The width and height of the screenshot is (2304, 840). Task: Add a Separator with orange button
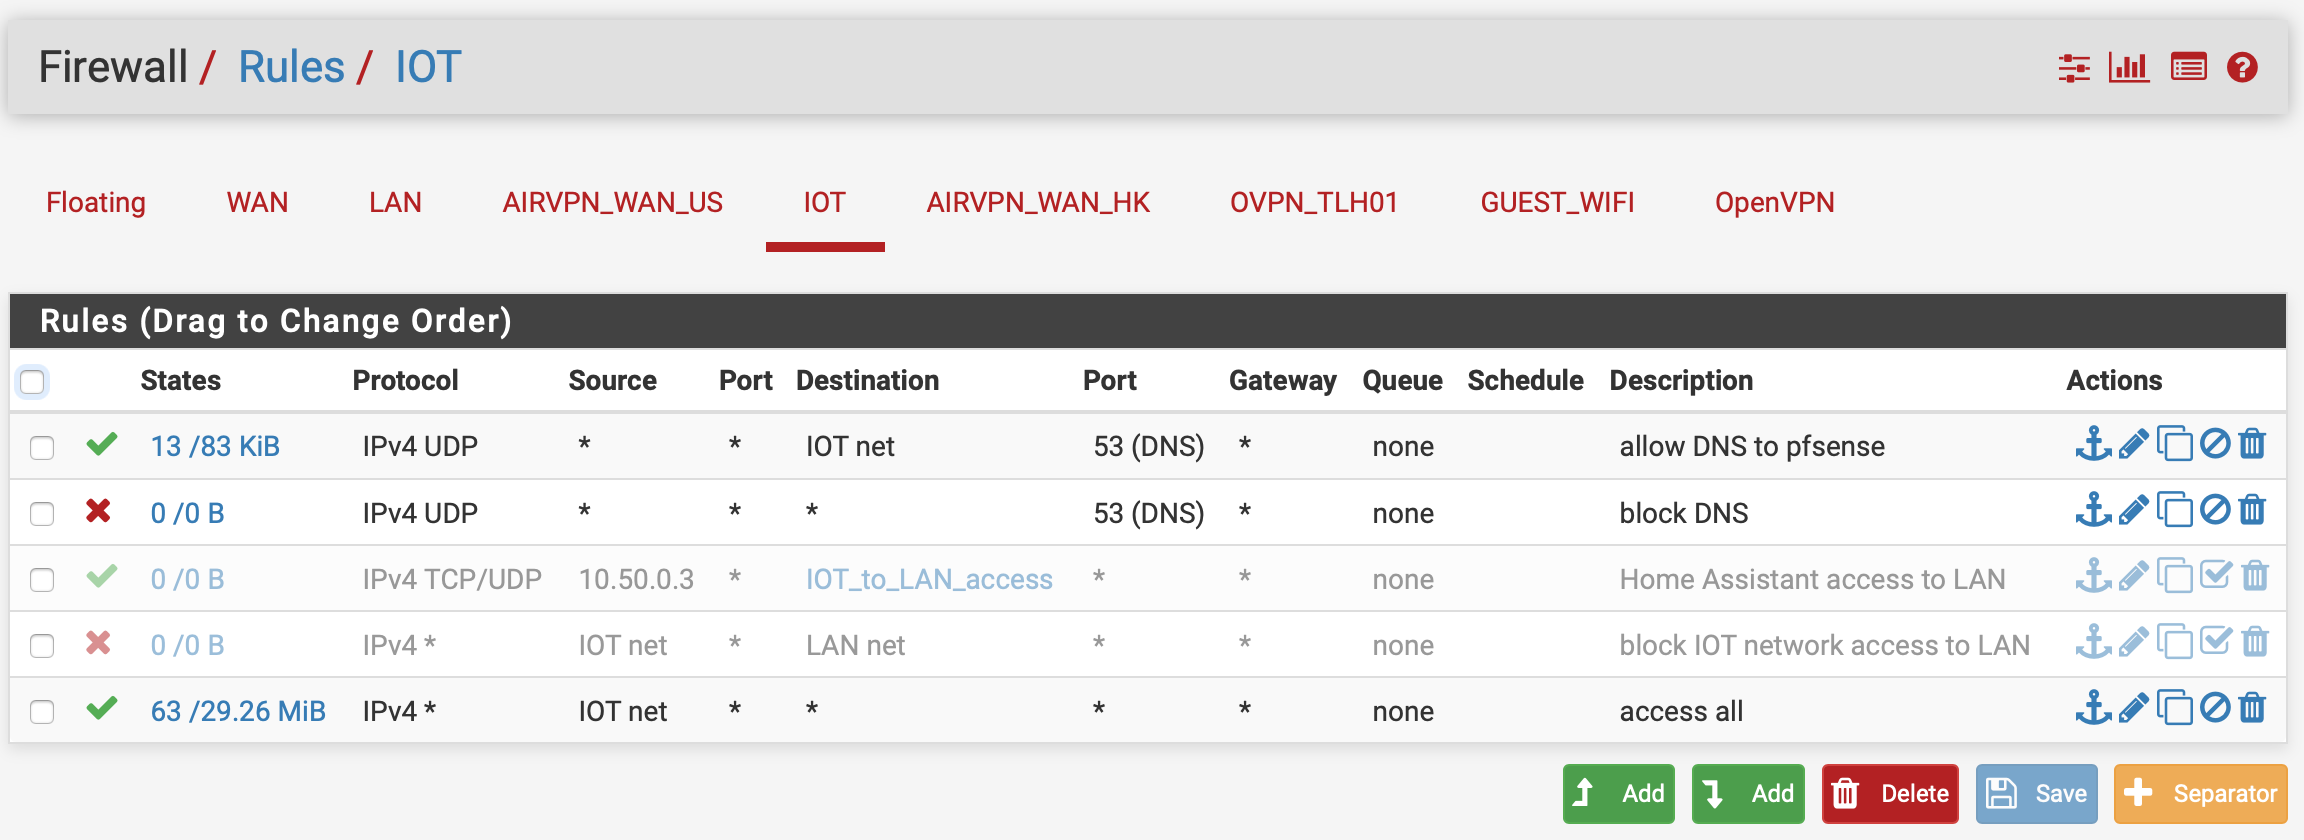pyautogui.click(x=2200, y=793)
